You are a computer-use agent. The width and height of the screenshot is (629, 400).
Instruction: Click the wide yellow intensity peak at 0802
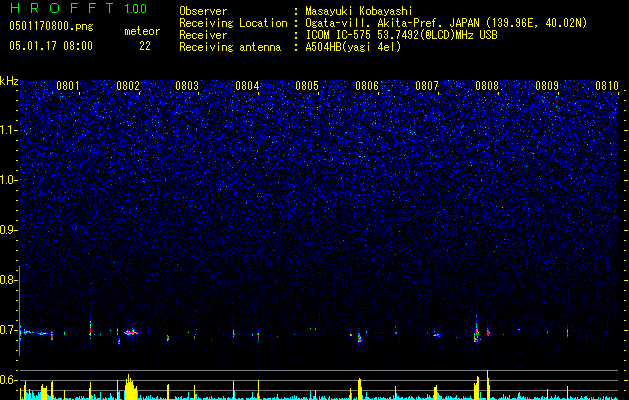[x=130, y=388]
